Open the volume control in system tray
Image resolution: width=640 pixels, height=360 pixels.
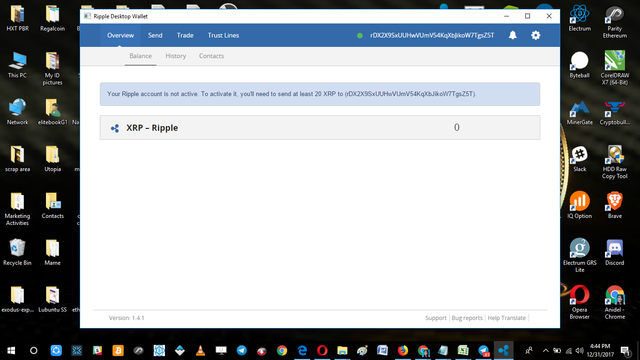coord(579,351)
